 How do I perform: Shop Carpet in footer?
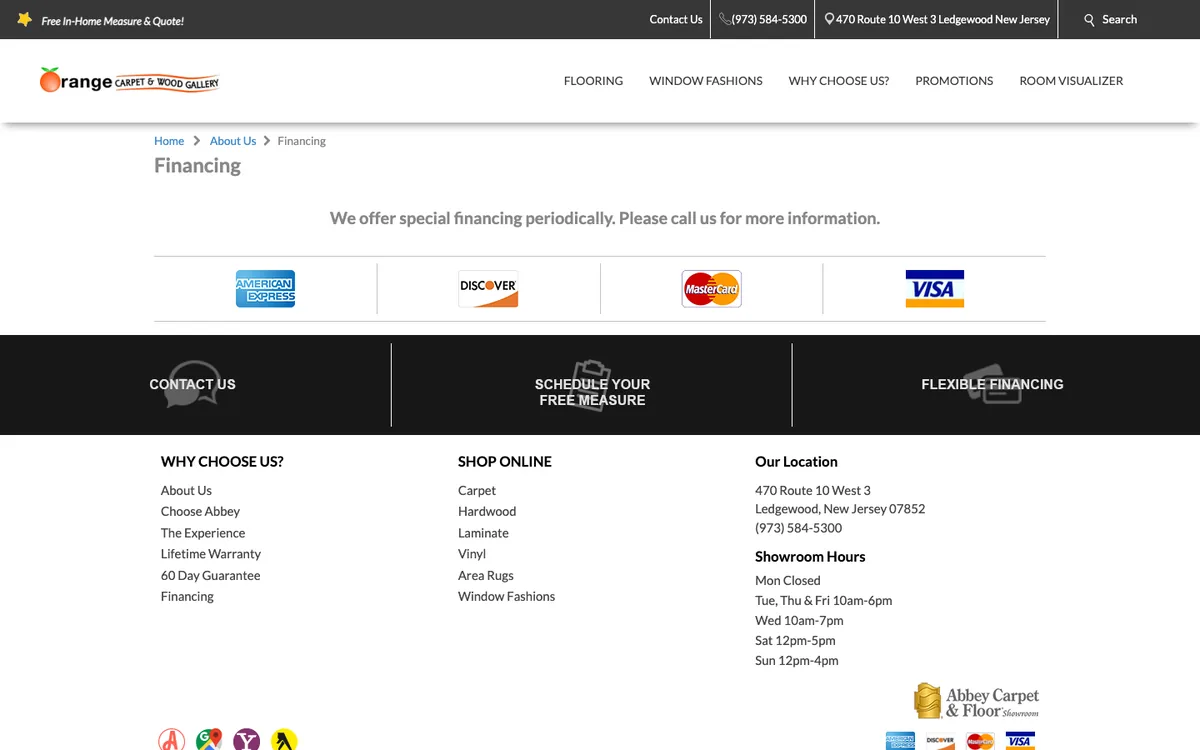click(x=477, y=490)
